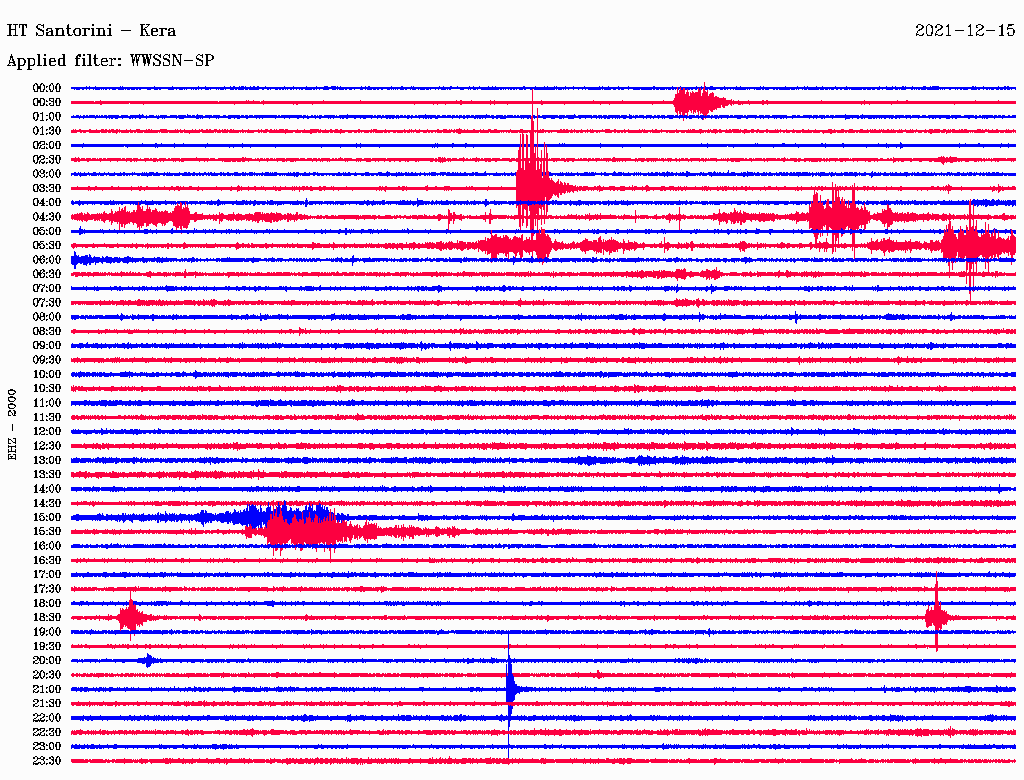Click the 23:00 time label
The image size is (1024, 780).
[47, 746]
